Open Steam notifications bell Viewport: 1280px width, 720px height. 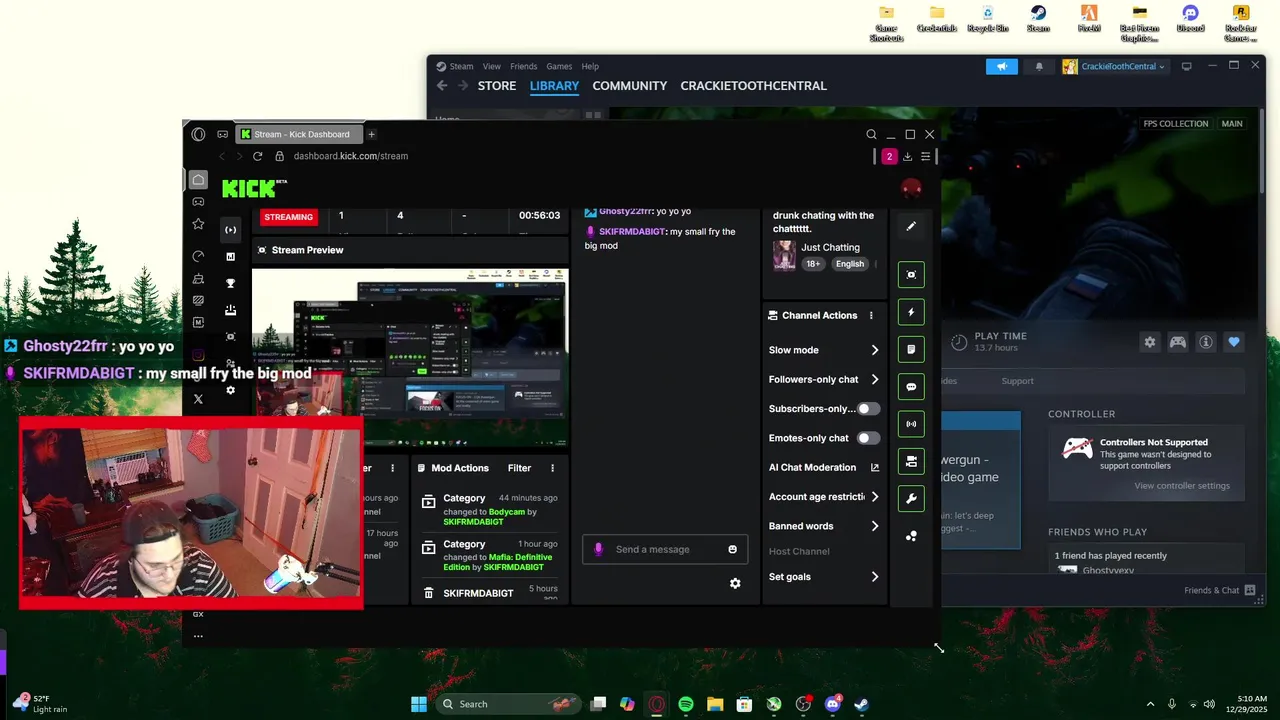tap(1039, 66)
